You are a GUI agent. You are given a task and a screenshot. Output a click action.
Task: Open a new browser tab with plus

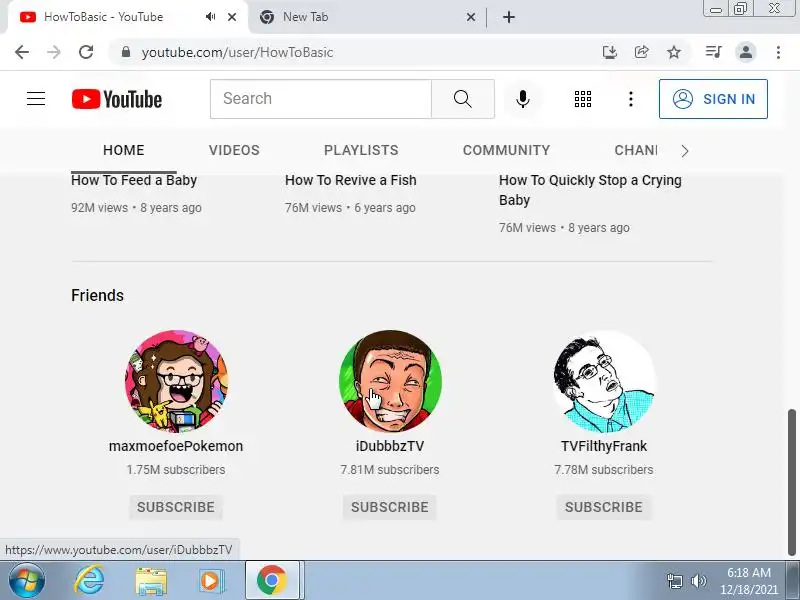(509, 17)
